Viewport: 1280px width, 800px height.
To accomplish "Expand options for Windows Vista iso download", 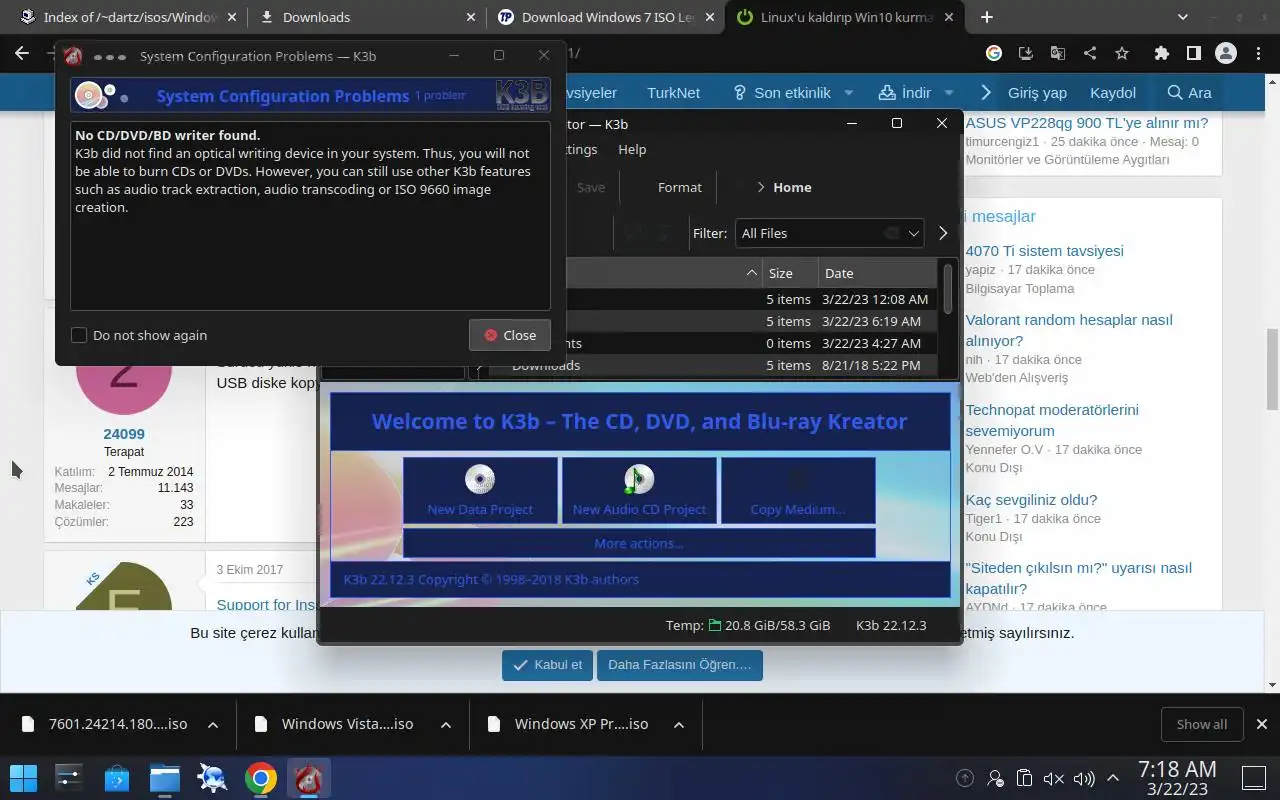I will click(446, 725).
